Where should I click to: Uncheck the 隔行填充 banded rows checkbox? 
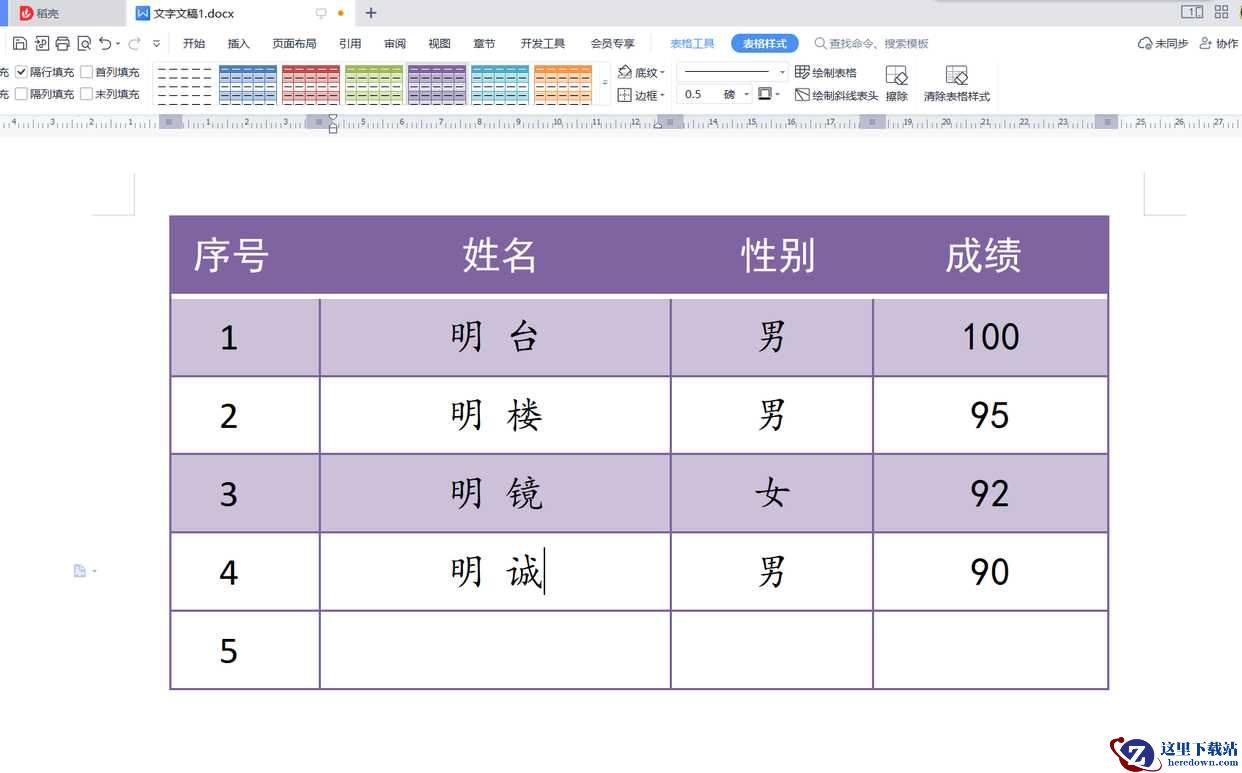21,72
